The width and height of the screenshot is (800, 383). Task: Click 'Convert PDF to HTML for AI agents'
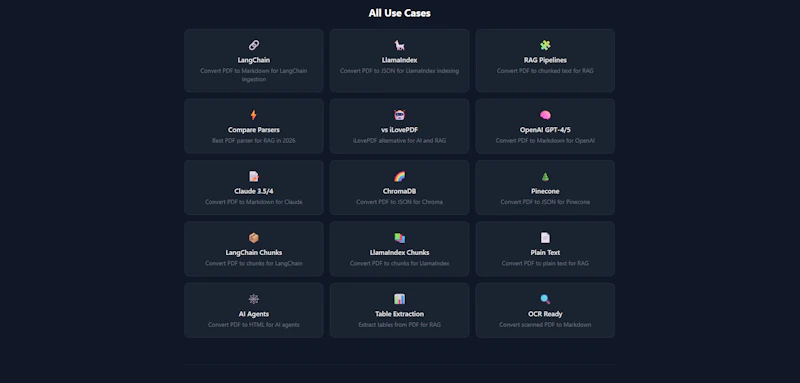pyautogui.click(x=254, y=325)
